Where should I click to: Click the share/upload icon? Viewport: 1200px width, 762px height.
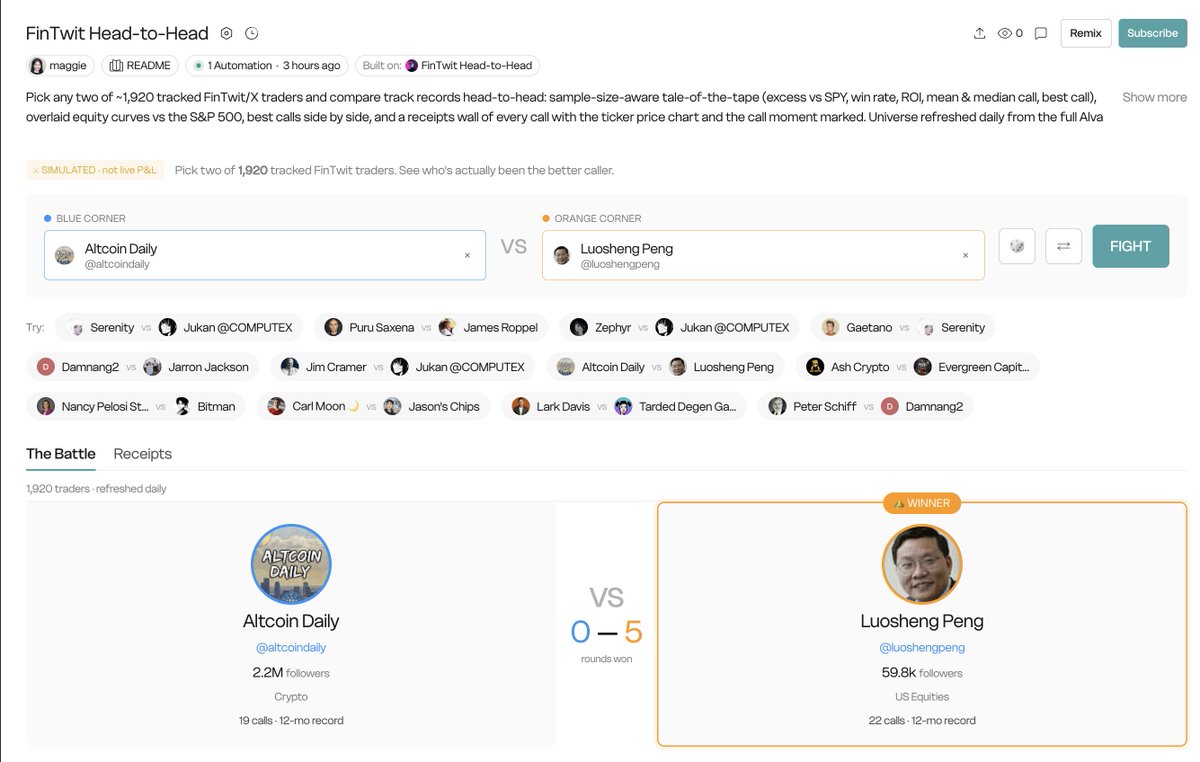[x=979, y=33]
